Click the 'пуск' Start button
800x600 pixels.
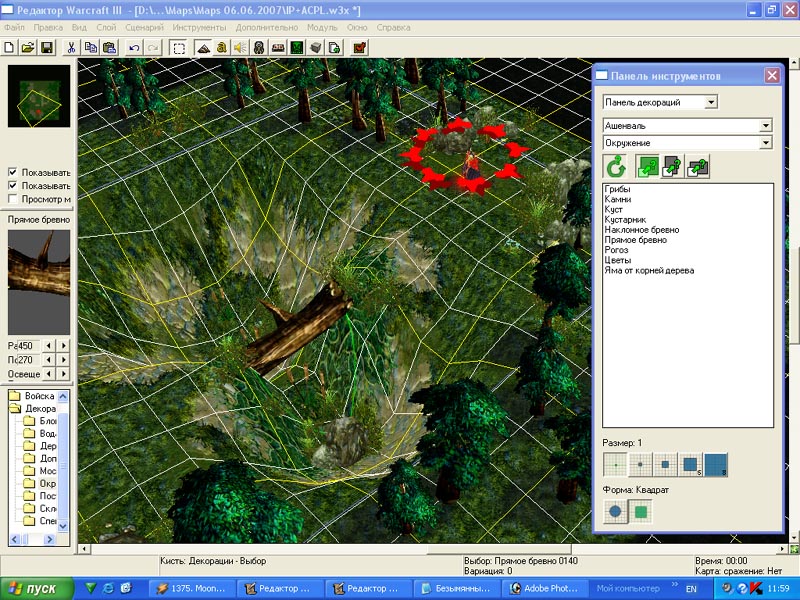pos(36,588)
